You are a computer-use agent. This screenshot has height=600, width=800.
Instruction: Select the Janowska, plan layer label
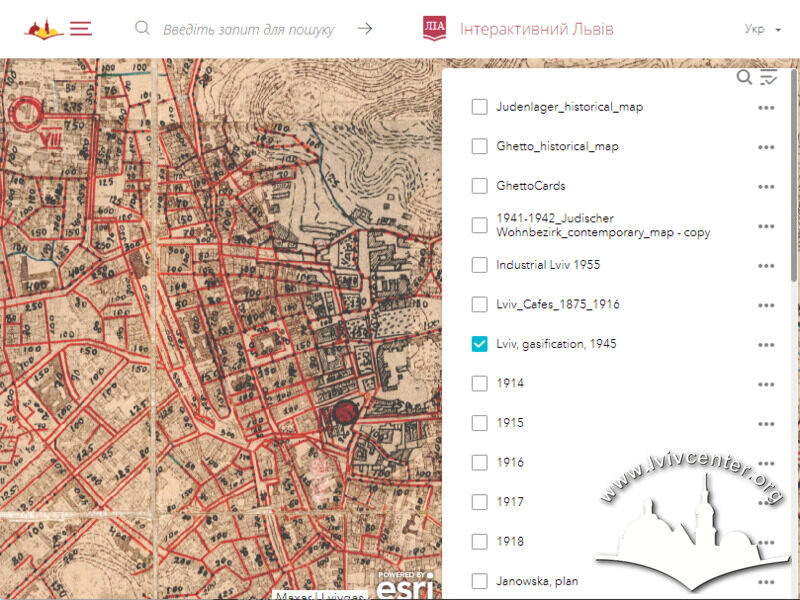pos(537,581)
